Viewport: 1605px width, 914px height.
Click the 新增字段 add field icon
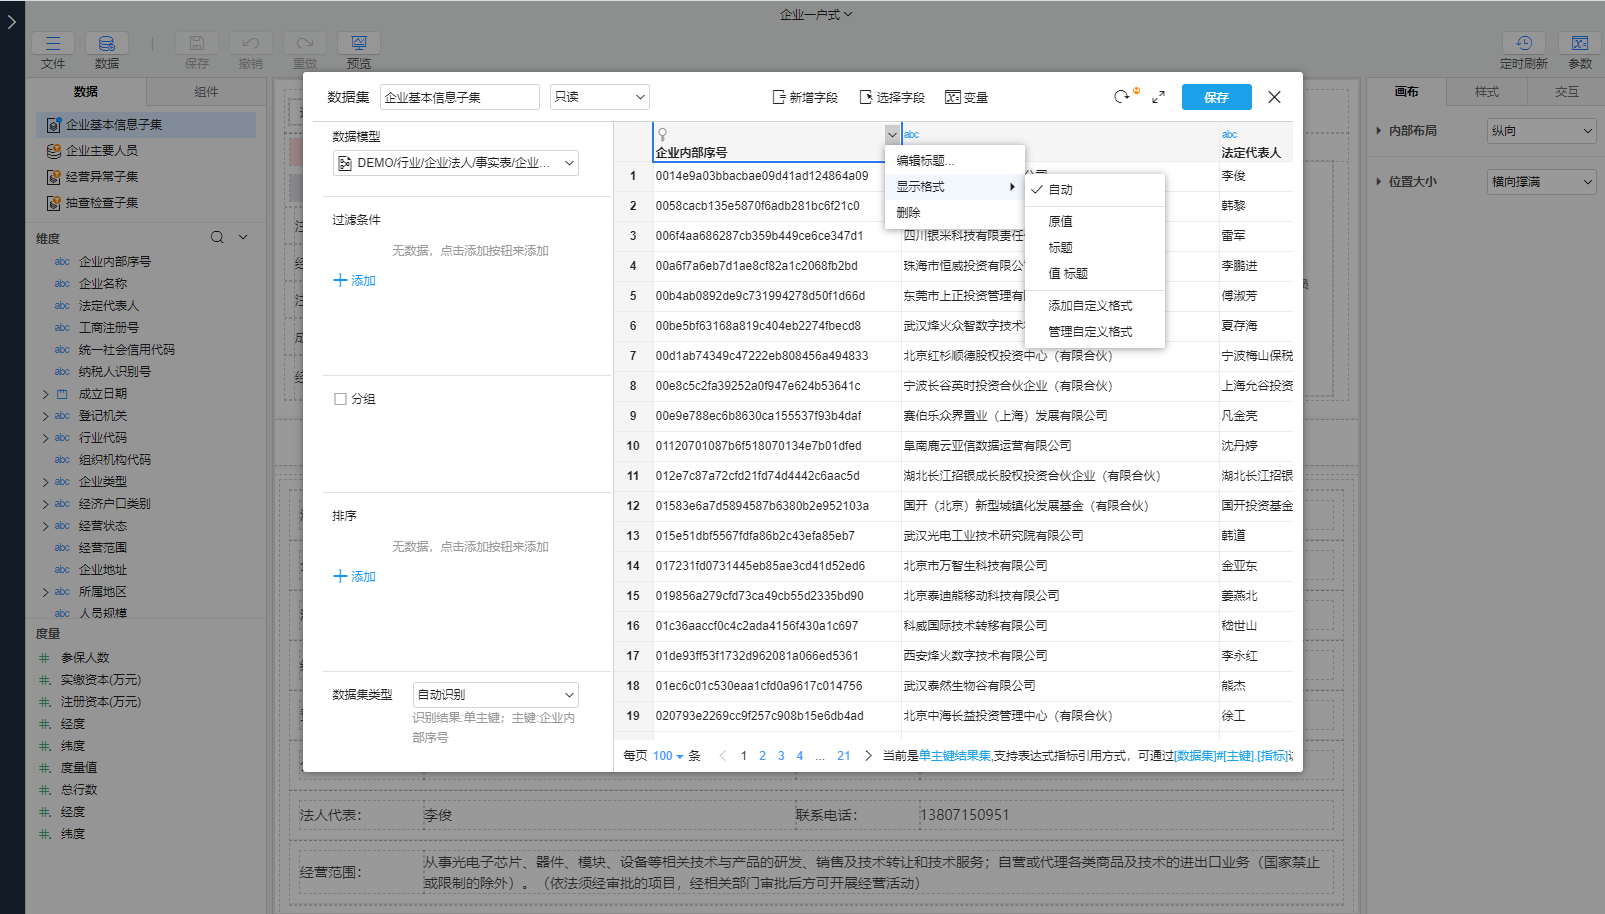(x=779, y=97)
